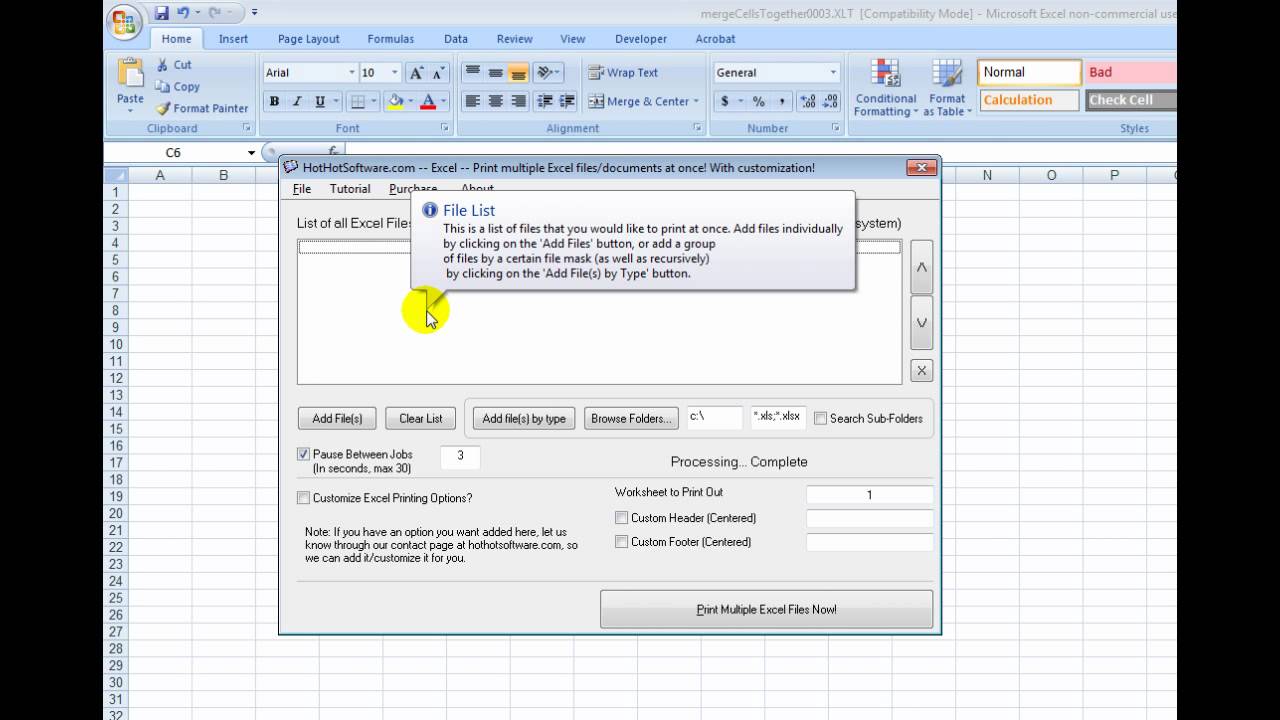Click the Center text alignment icon
This screenshot has width=1280, height=720.
coord(495,101)
